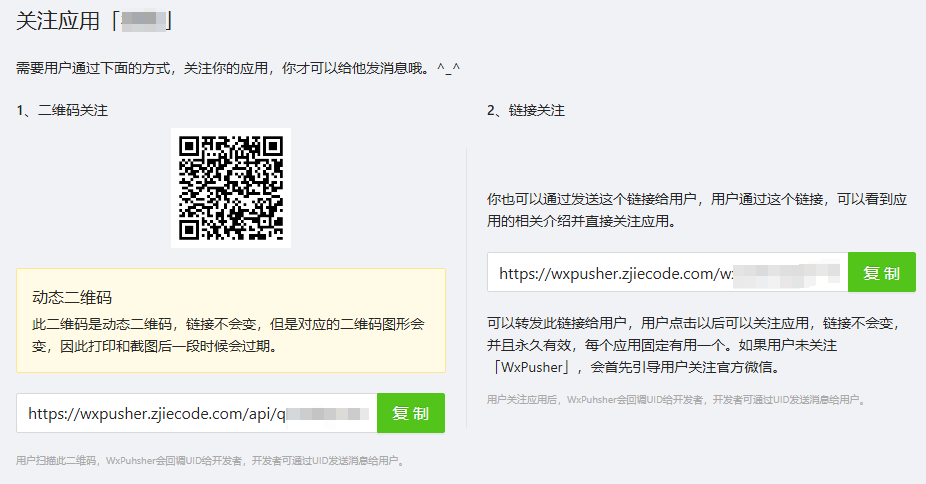Viewport: 926px width, 484px height.
Task: Click the blurred portion of the right URL
Action: coord(790,272)
